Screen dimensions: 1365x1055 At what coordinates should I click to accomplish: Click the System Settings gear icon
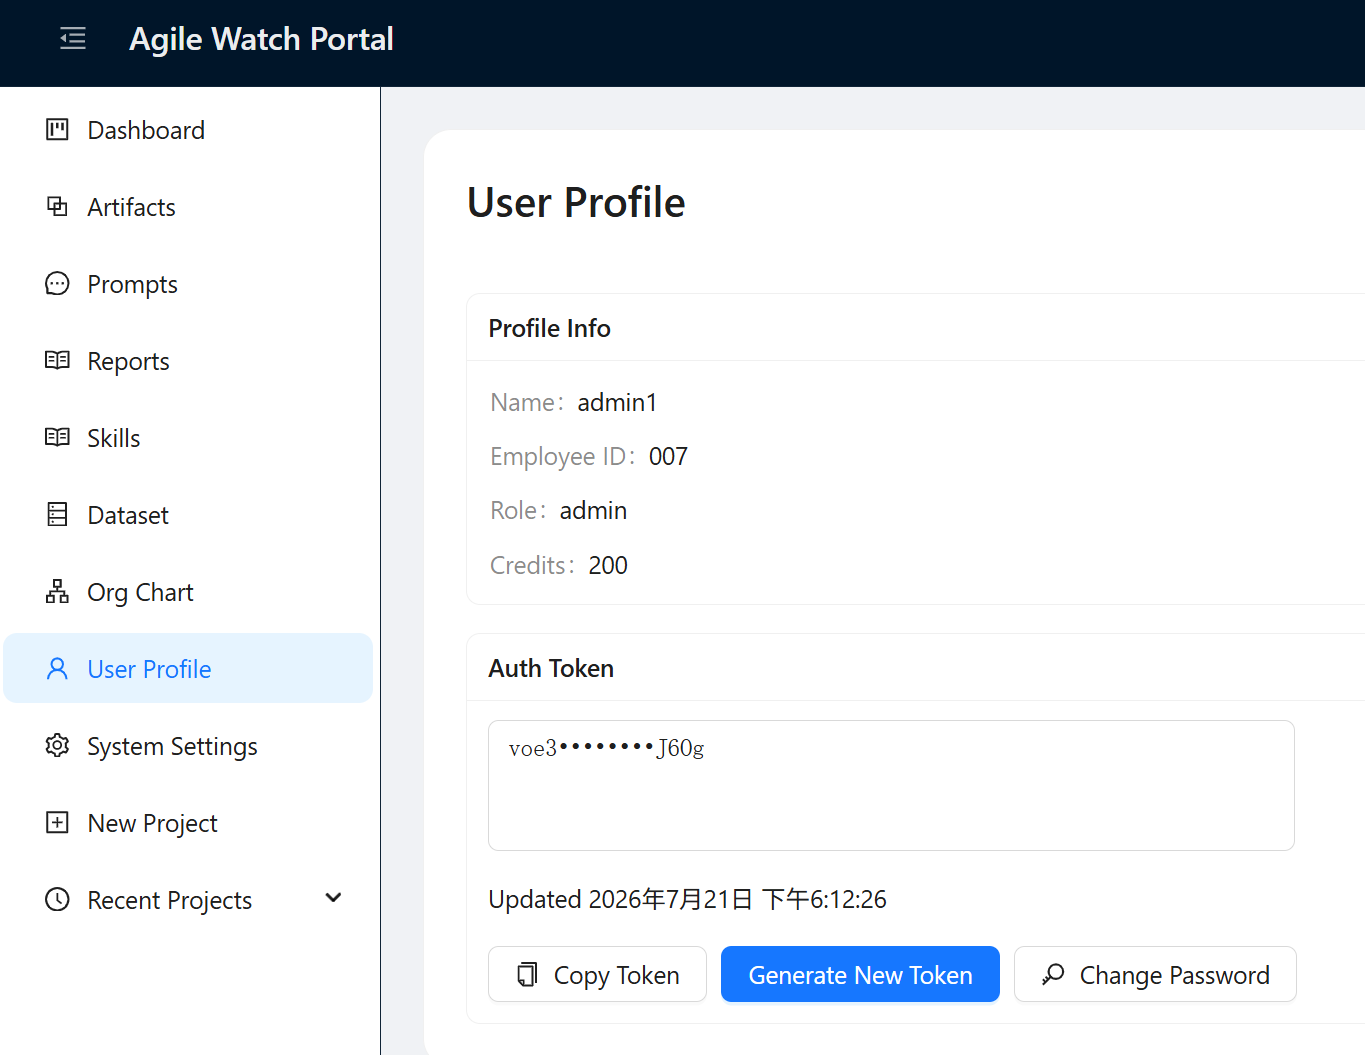pos(57,745)
